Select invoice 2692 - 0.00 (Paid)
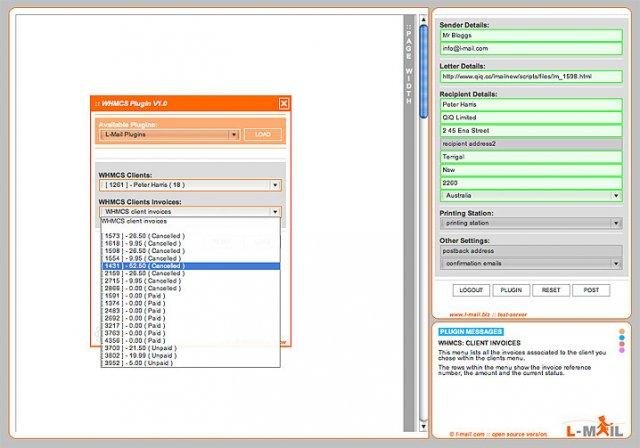Viewport: 640px width, 448px height. pos(190,318)
